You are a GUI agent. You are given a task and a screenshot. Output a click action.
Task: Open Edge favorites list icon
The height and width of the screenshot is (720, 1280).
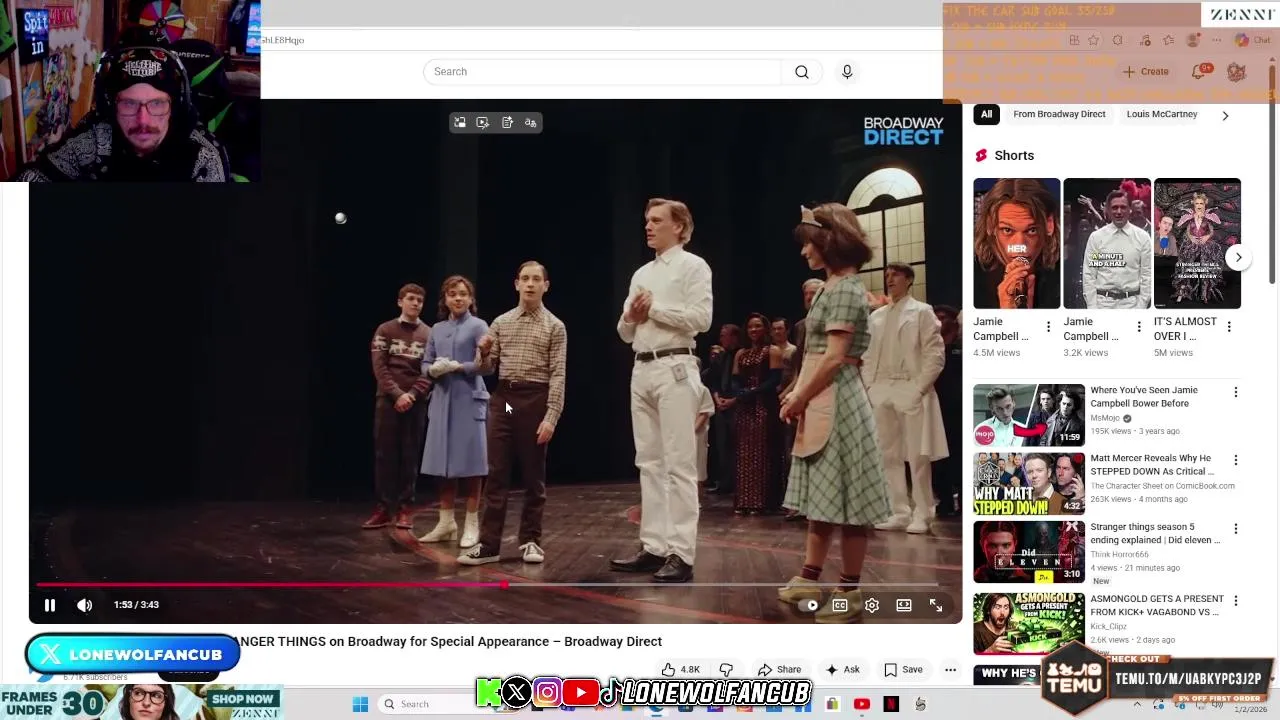tap(1168, 40)
